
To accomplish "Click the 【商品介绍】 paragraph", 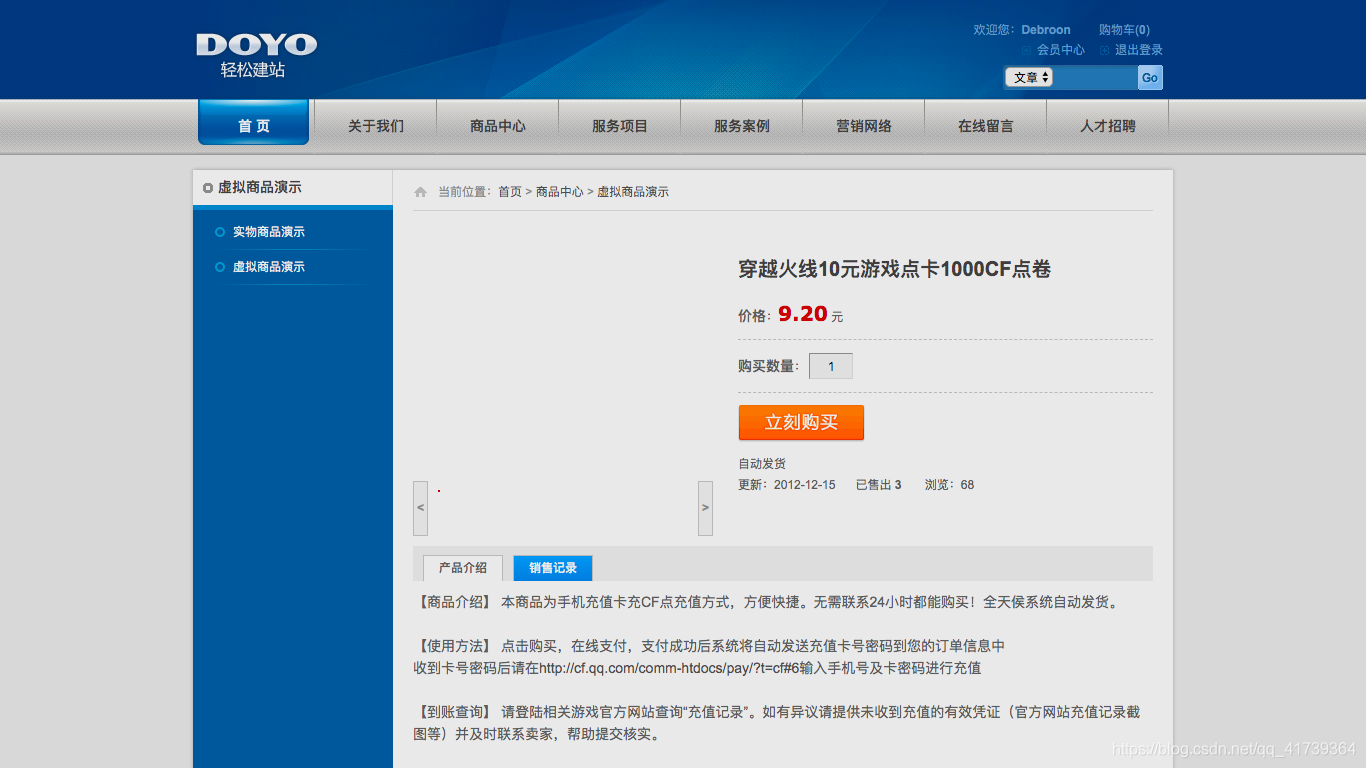I will (768, 602).
